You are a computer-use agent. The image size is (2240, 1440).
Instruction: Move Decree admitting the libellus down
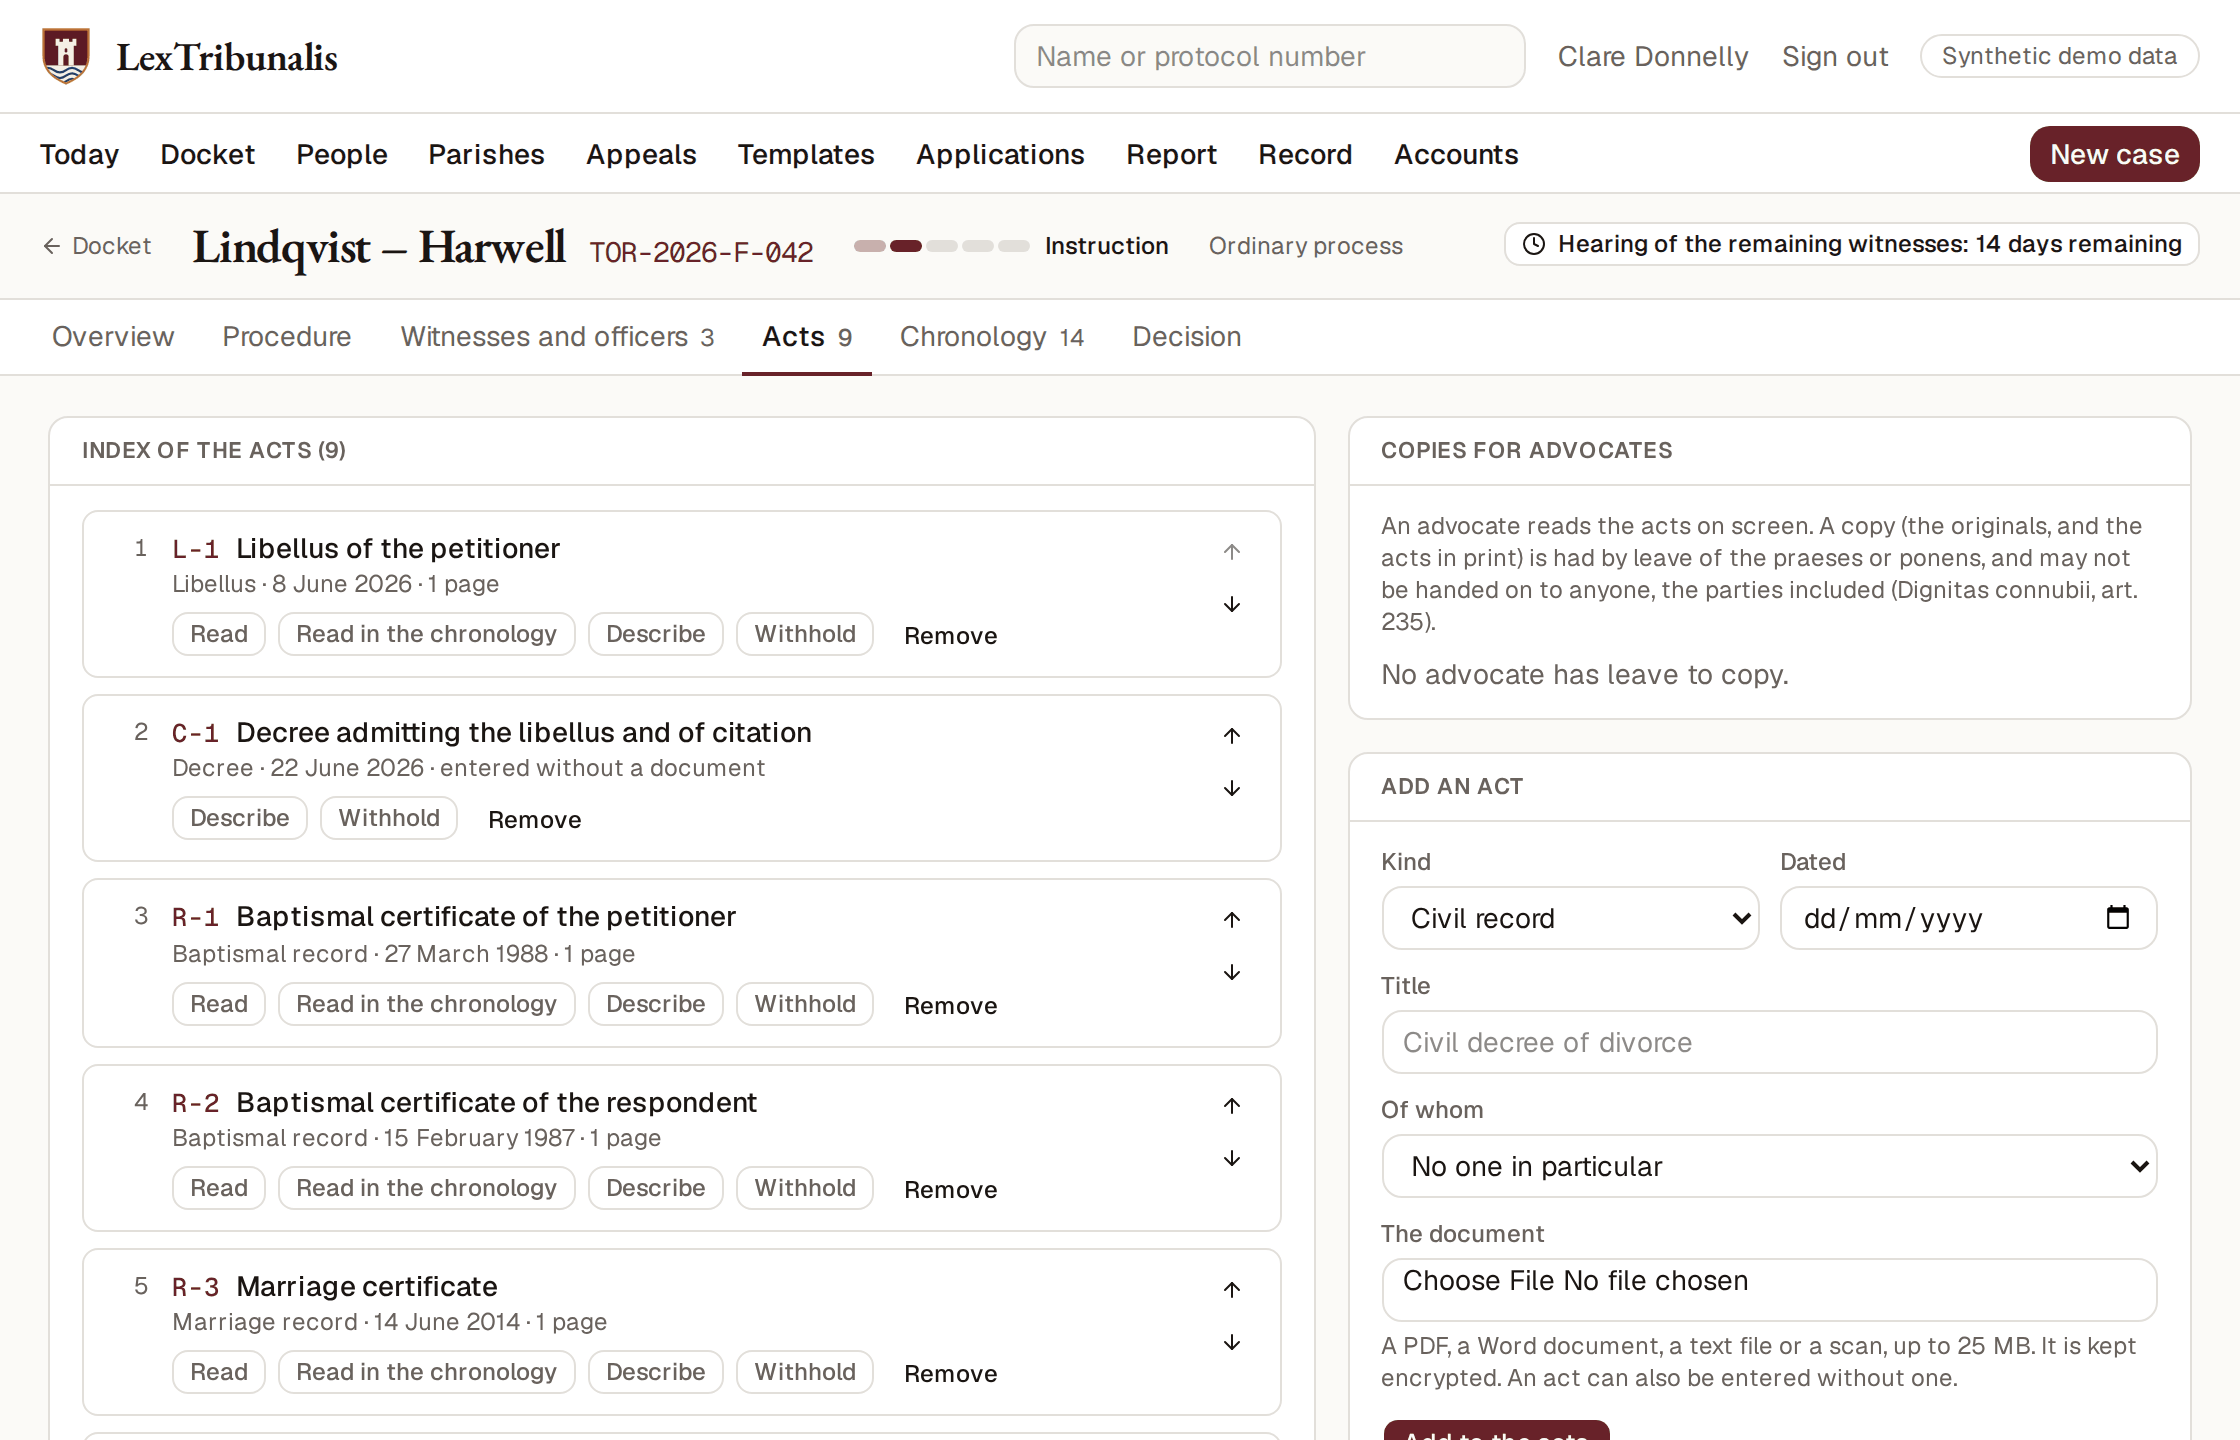[1232, 789]
